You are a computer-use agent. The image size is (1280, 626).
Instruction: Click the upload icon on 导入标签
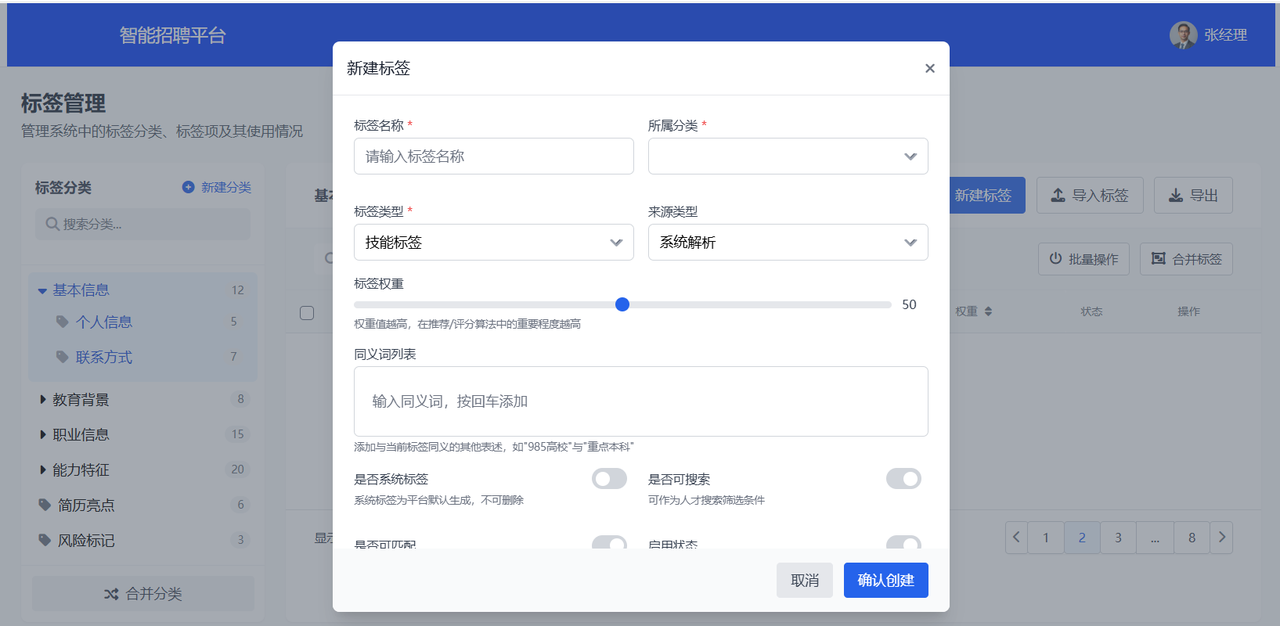(1058, 195)
